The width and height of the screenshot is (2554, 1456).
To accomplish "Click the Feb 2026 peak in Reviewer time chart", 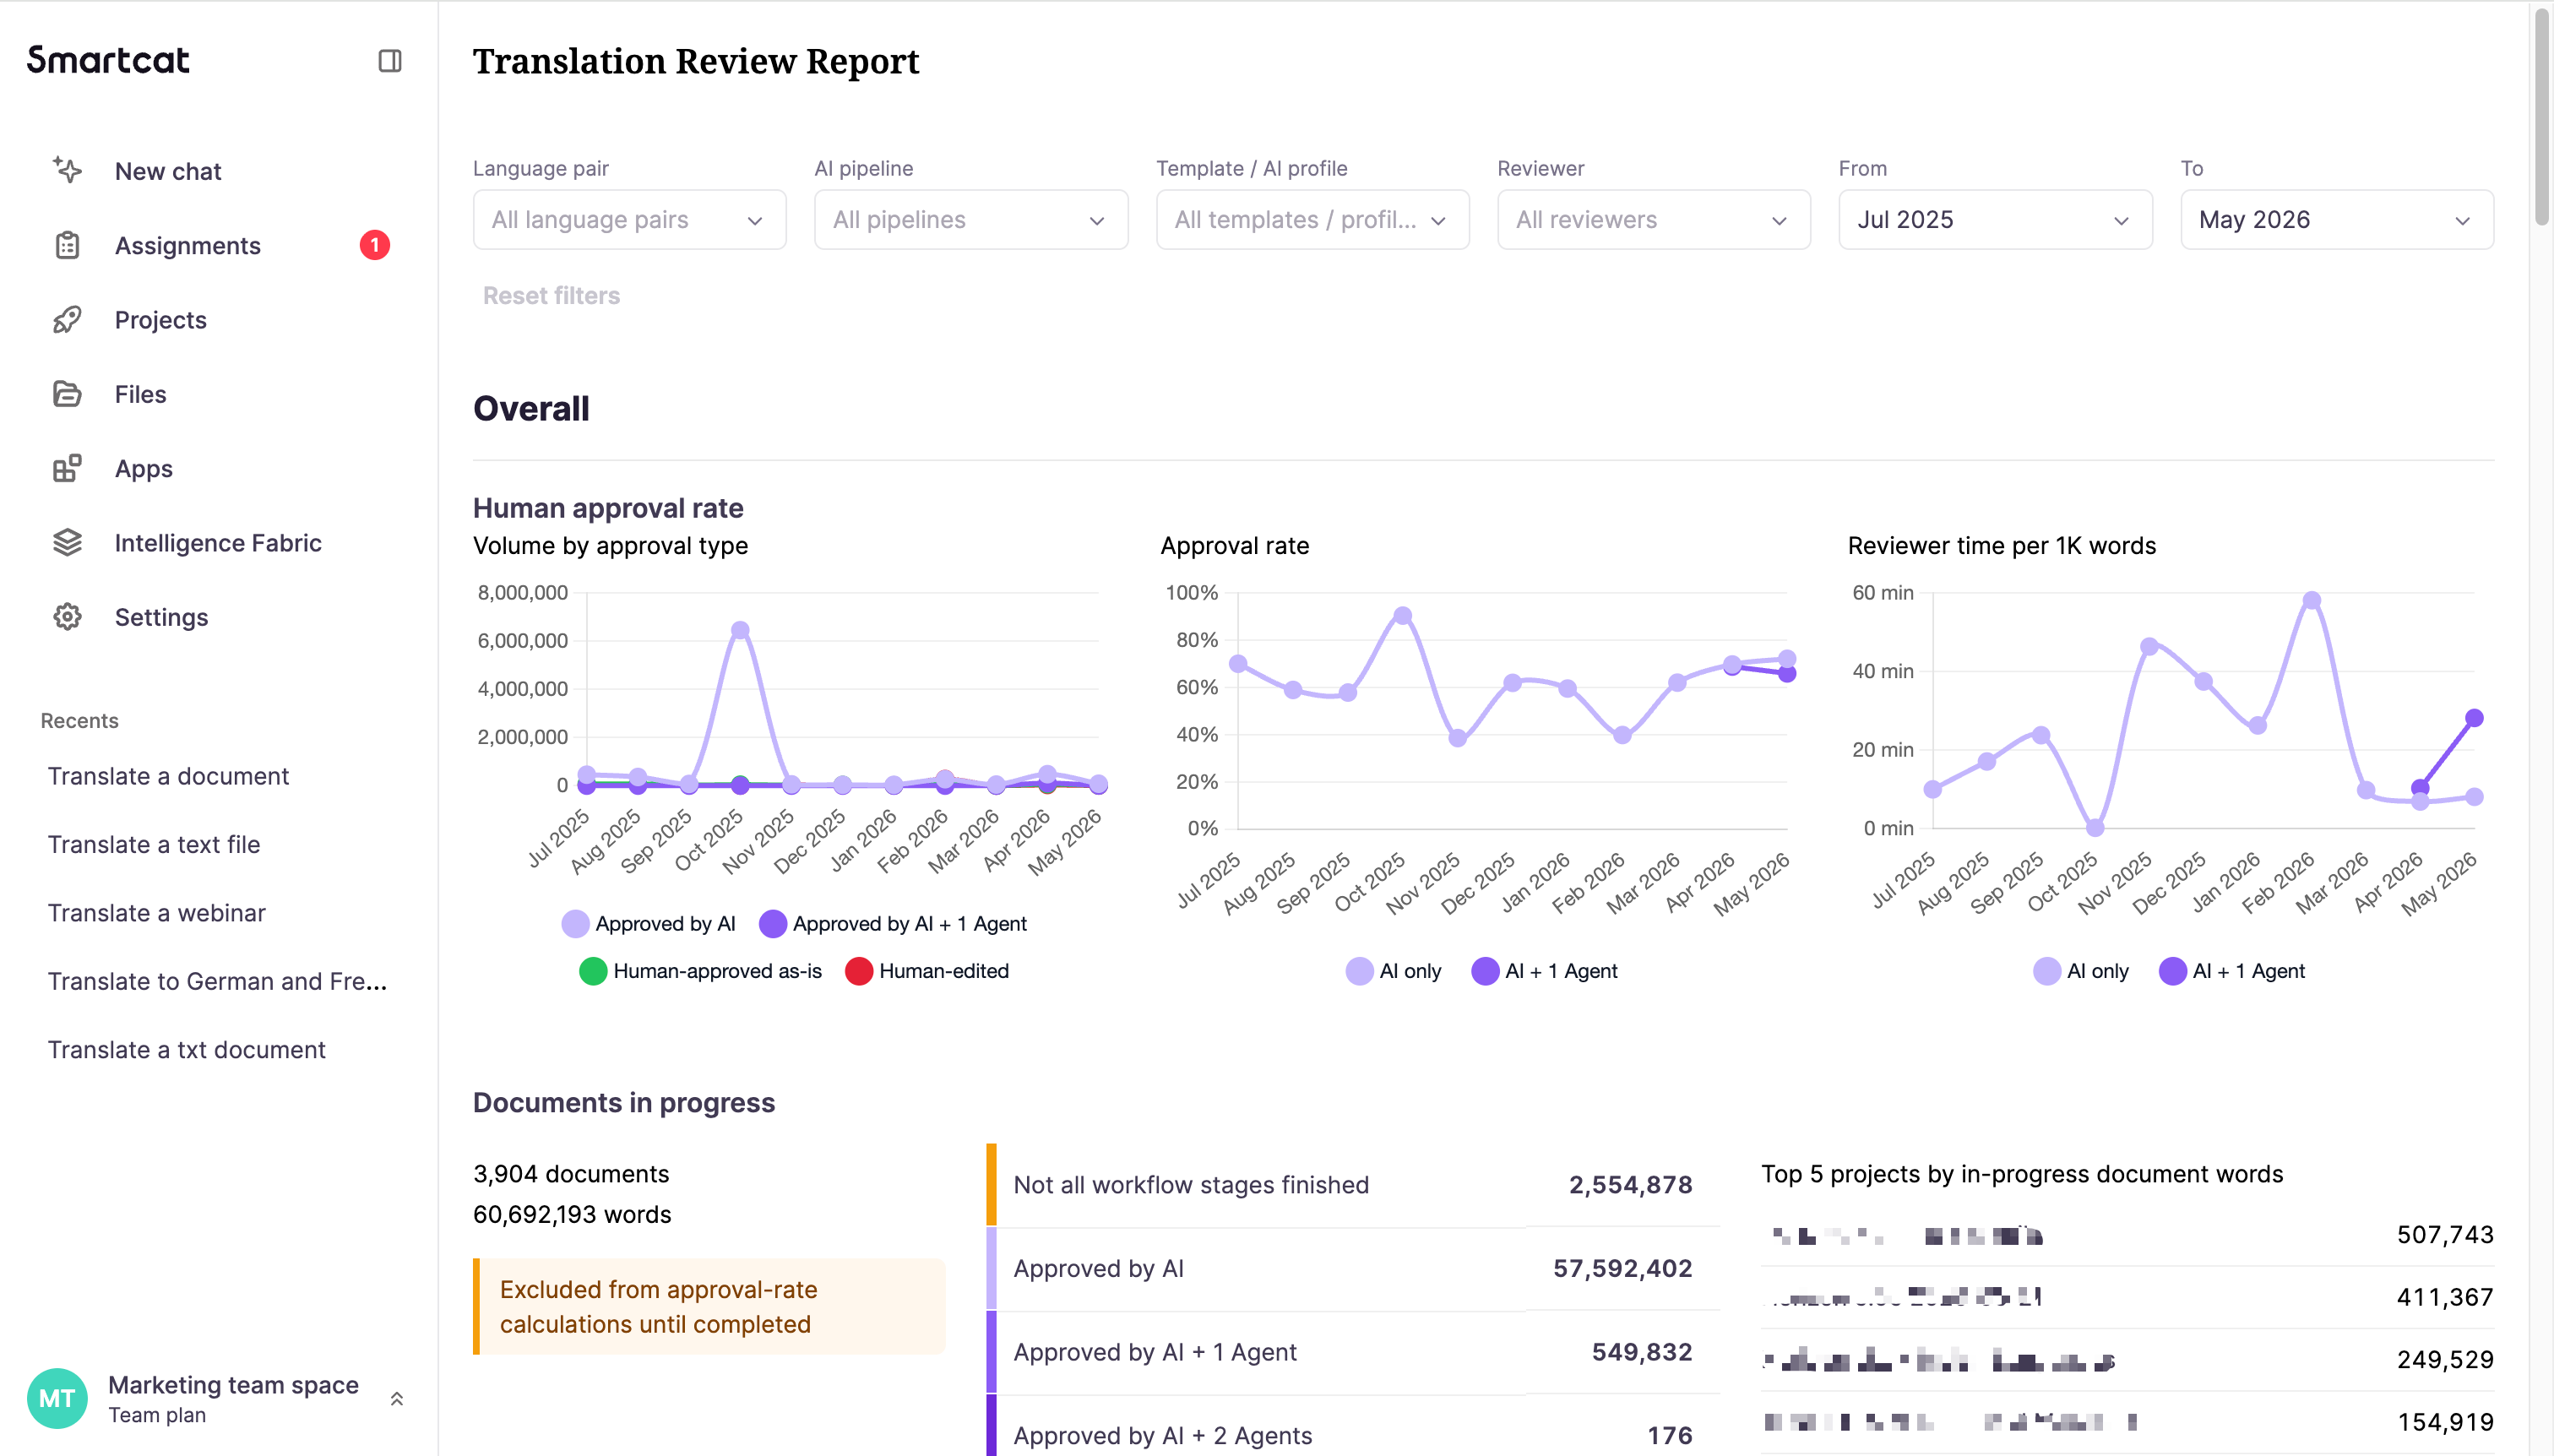I will coord(2312,600).
